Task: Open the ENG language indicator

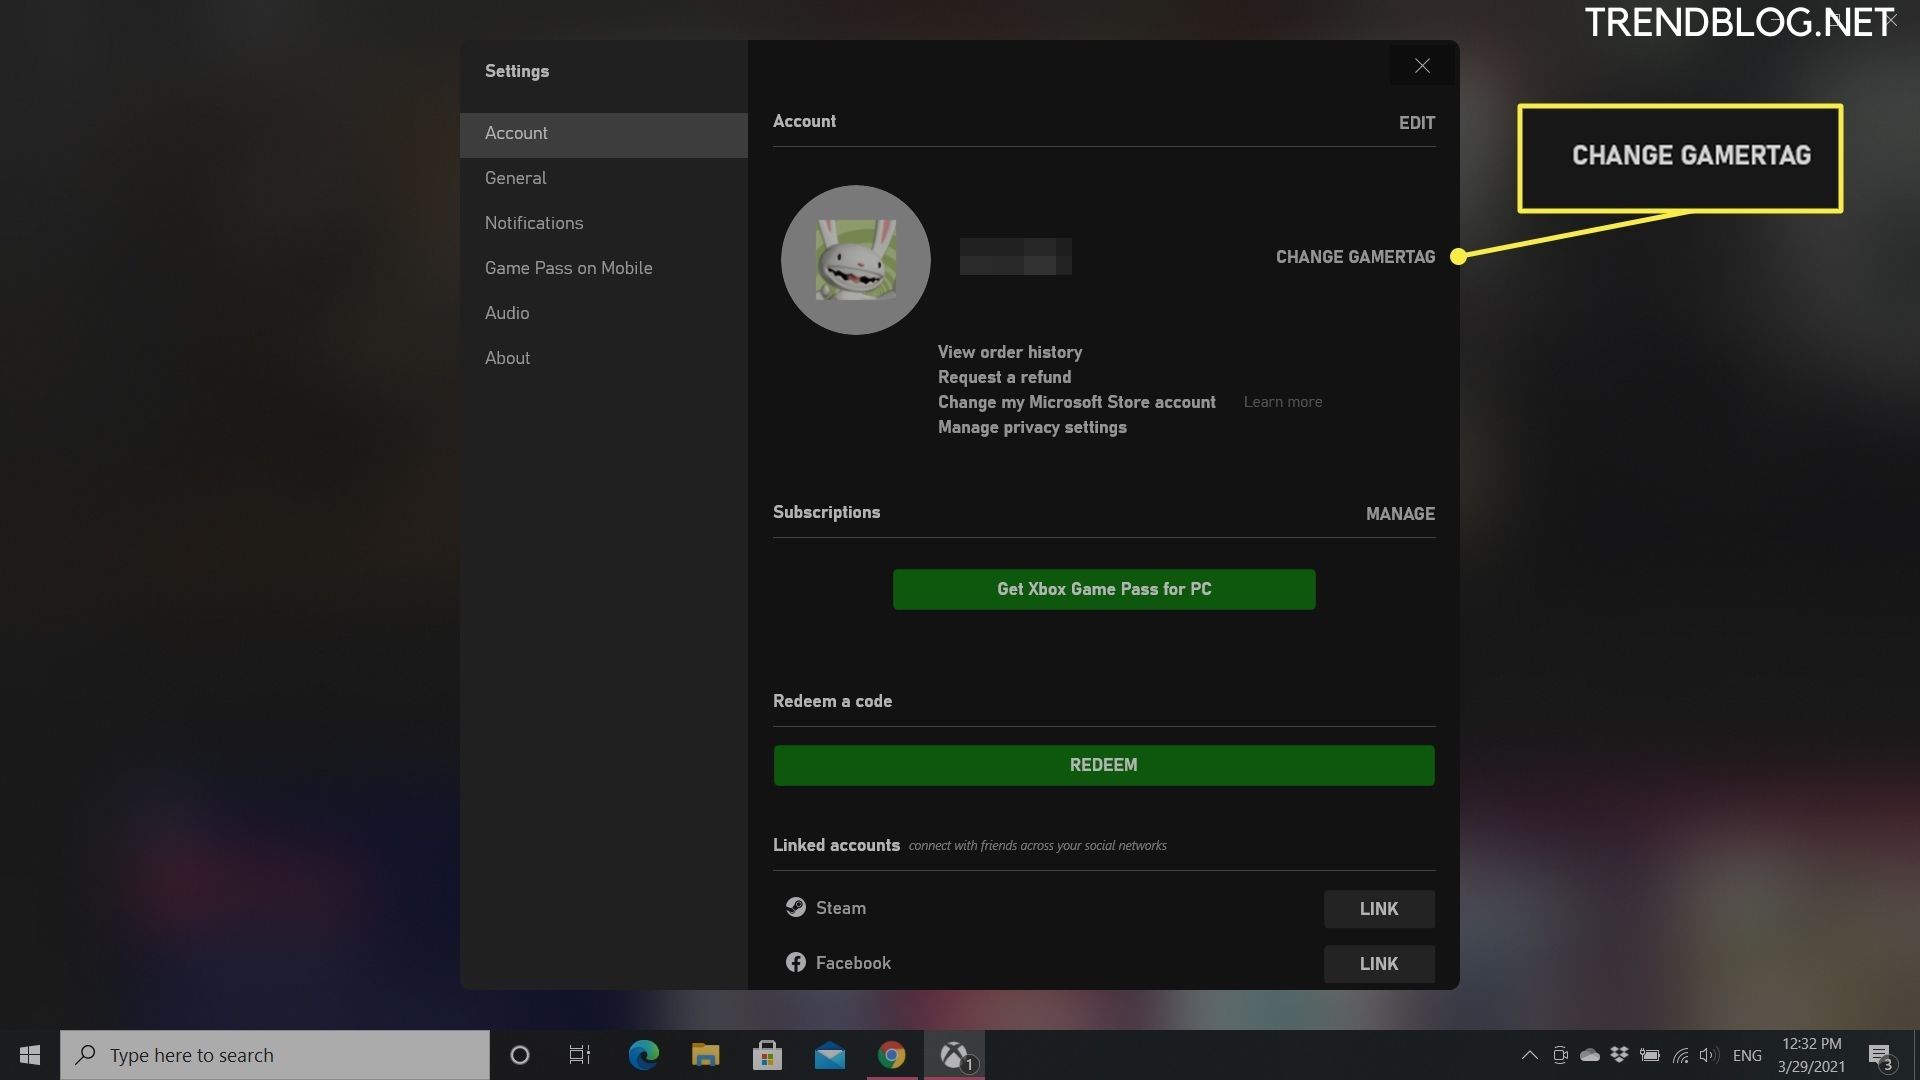Action: tap(1747, 1054)
